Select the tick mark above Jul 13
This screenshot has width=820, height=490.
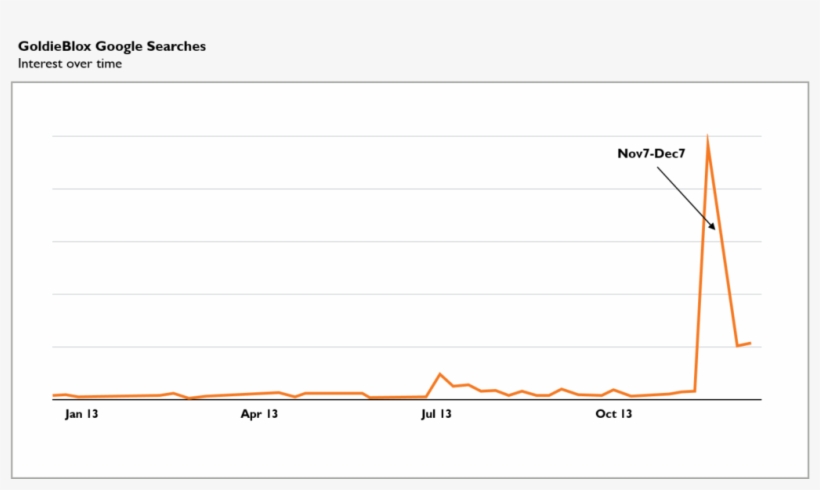[436, 402]
